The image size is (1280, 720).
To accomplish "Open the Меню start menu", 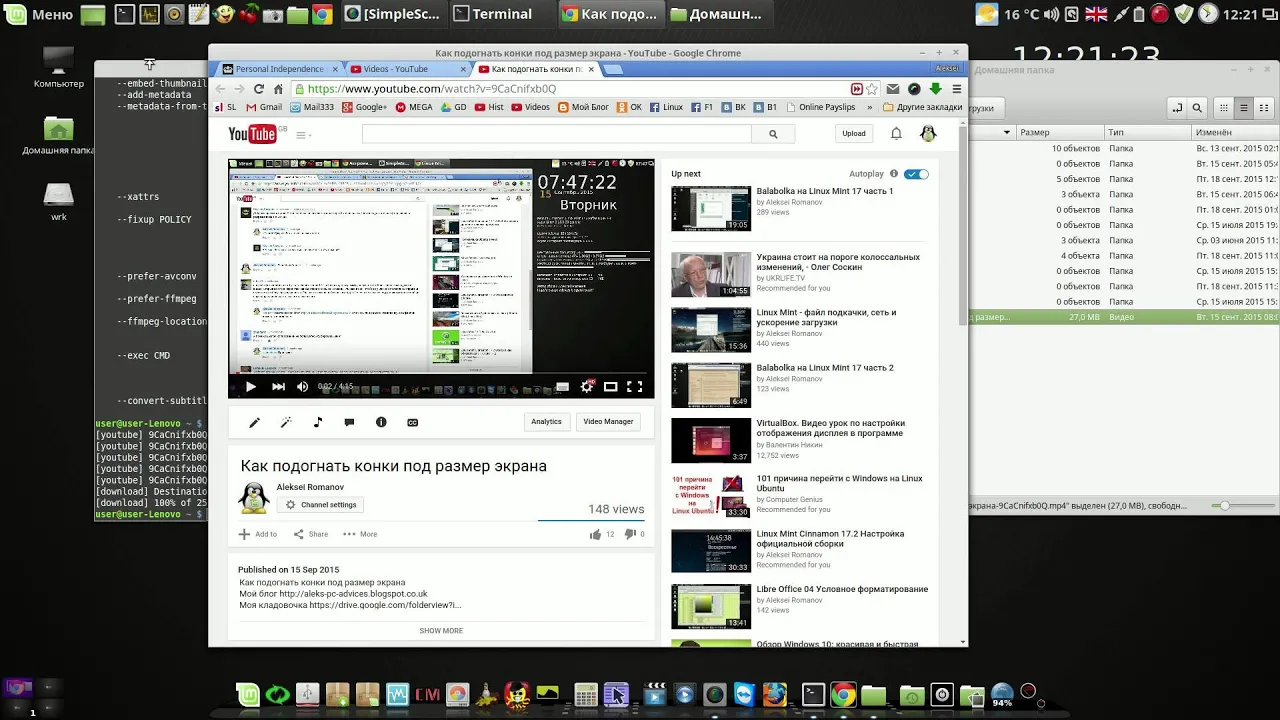I will pos(38,15).
